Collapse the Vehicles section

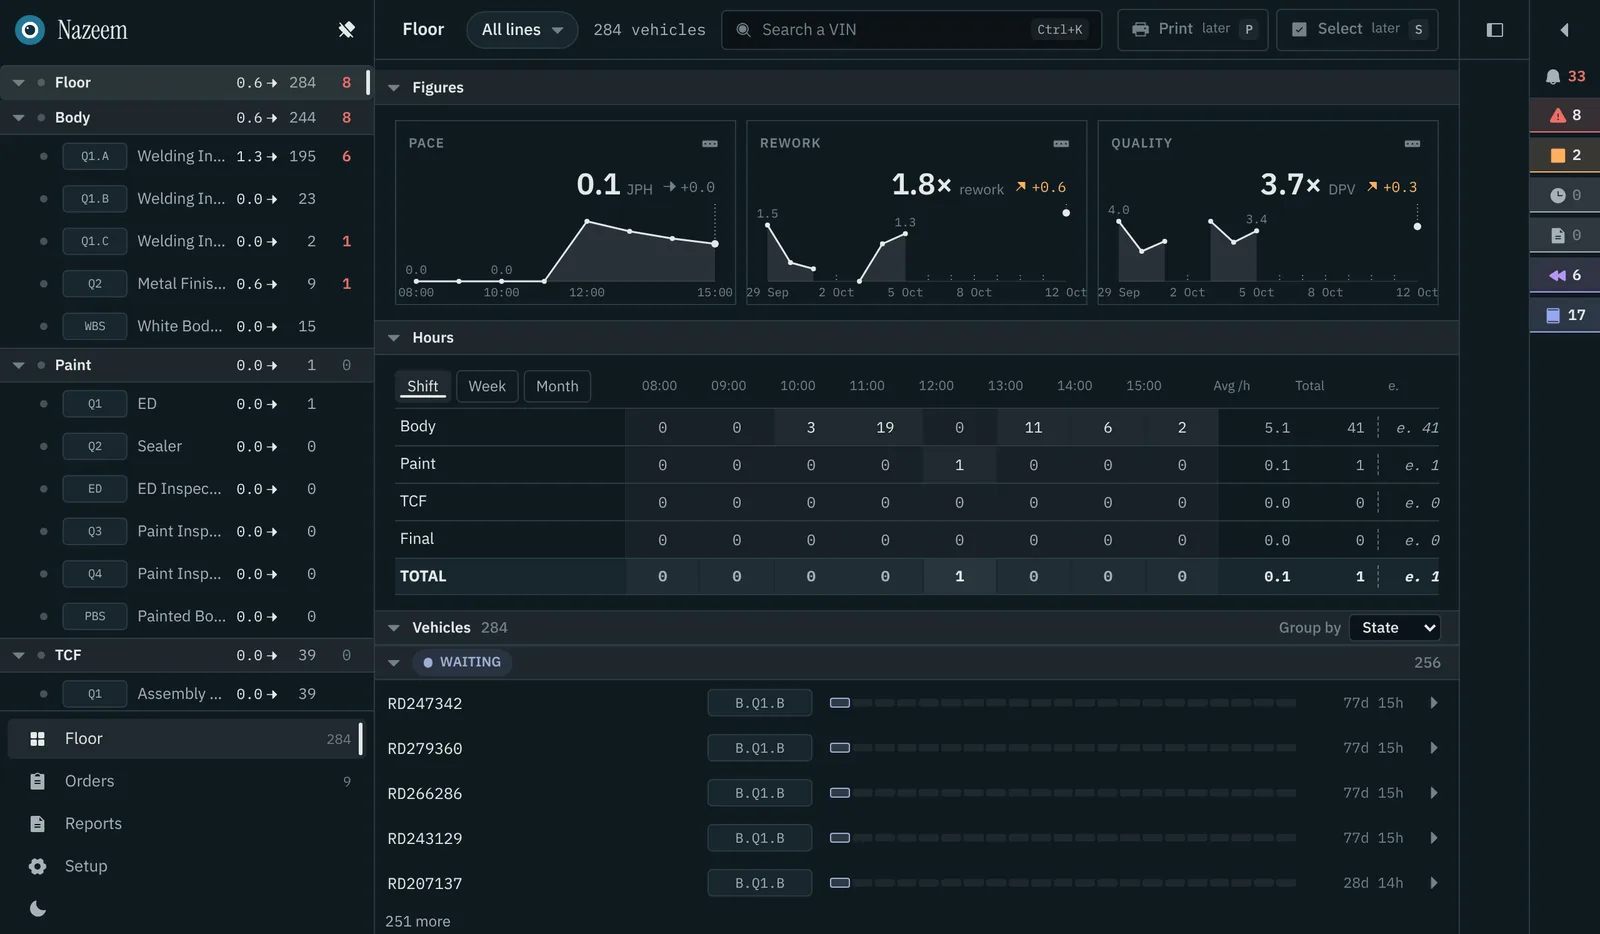pos(394,628)
